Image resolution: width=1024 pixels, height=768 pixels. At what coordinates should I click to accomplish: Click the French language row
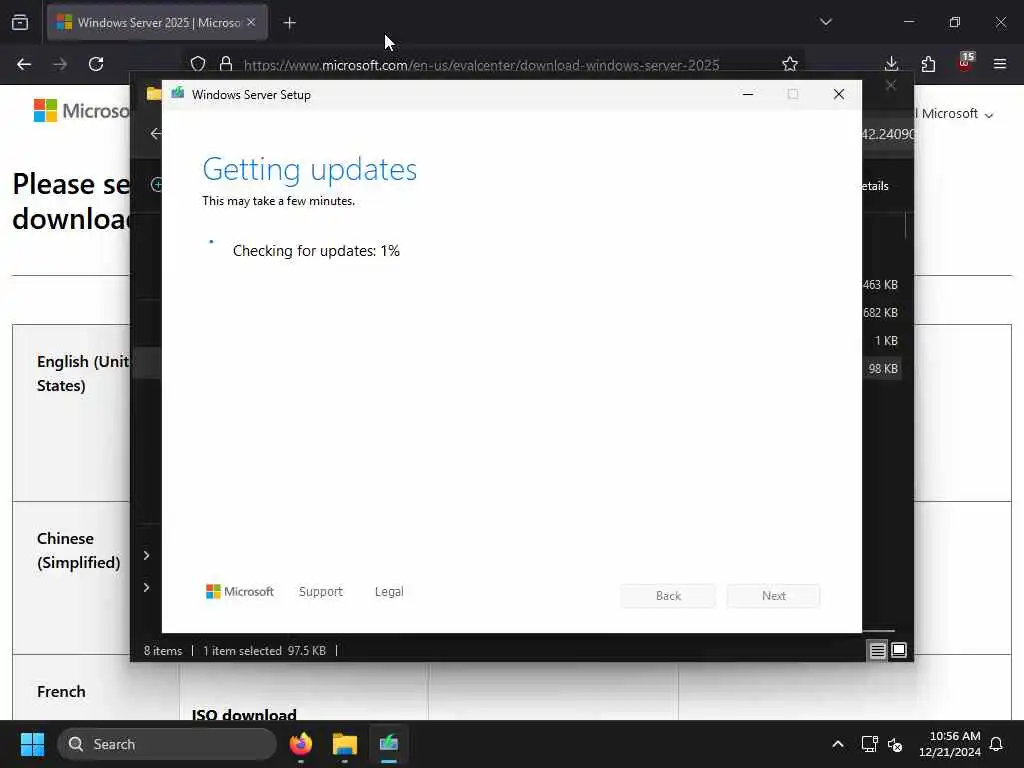click(x=61, y=692)
